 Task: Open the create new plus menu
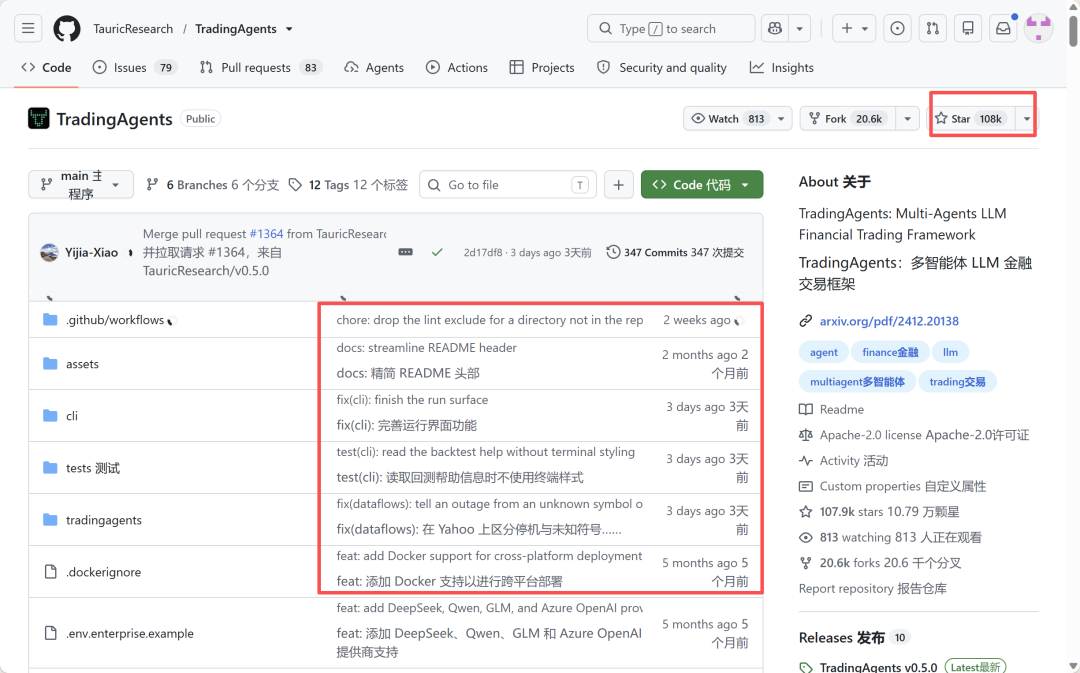coord(854,28)
